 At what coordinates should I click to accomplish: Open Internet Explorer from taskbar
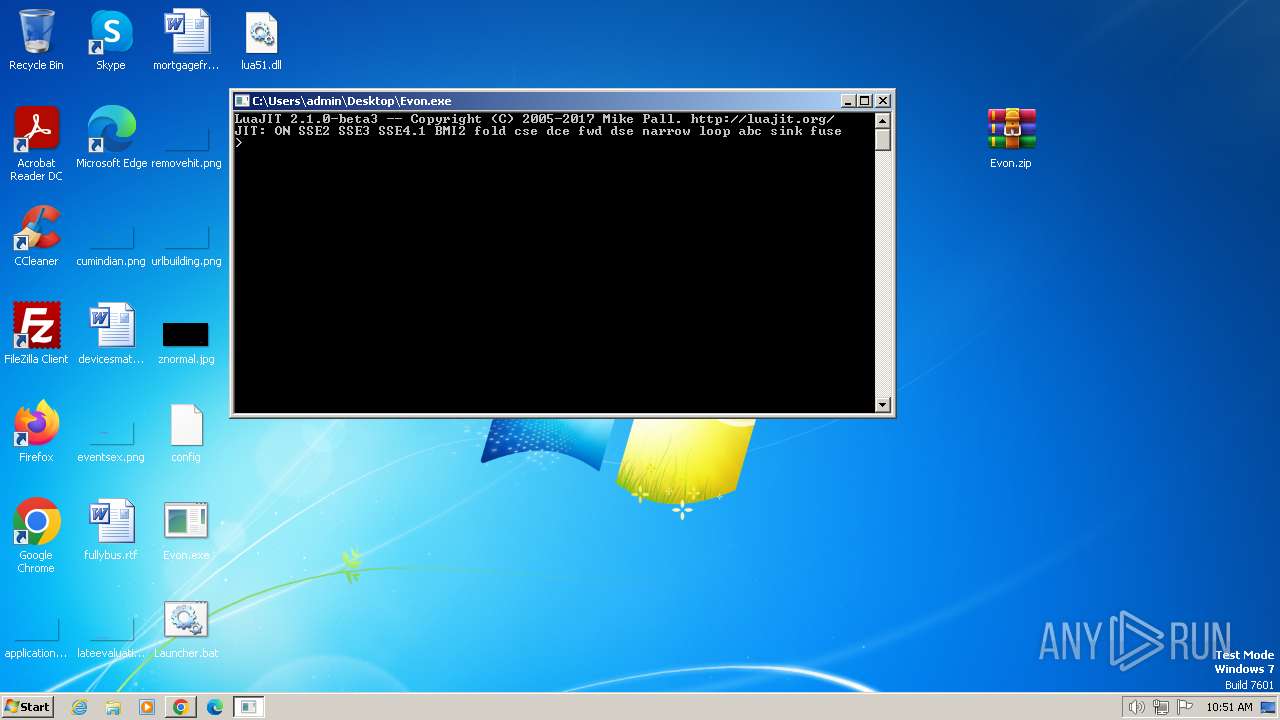[x=80, y=707]
